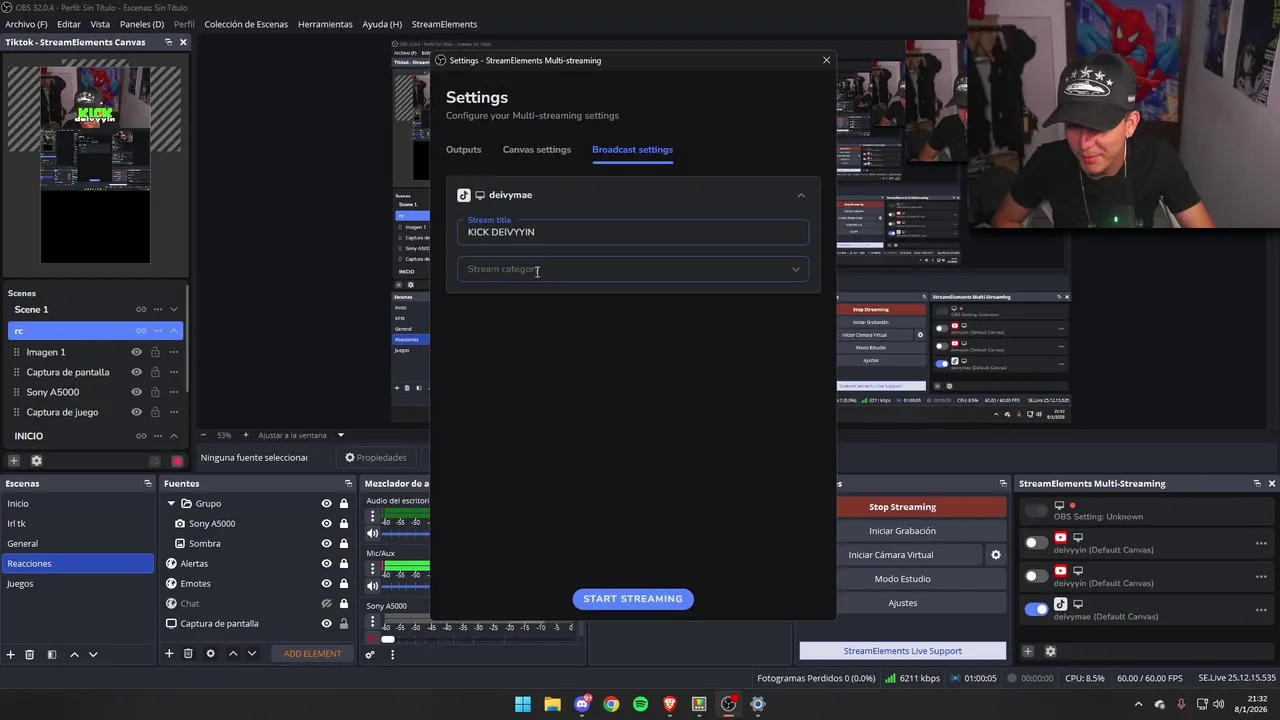Viewport: 1280px width, 720px height.
Task: Open Virtual Camera settings gear
Action: pyautogui.click(x=995, y=555)
